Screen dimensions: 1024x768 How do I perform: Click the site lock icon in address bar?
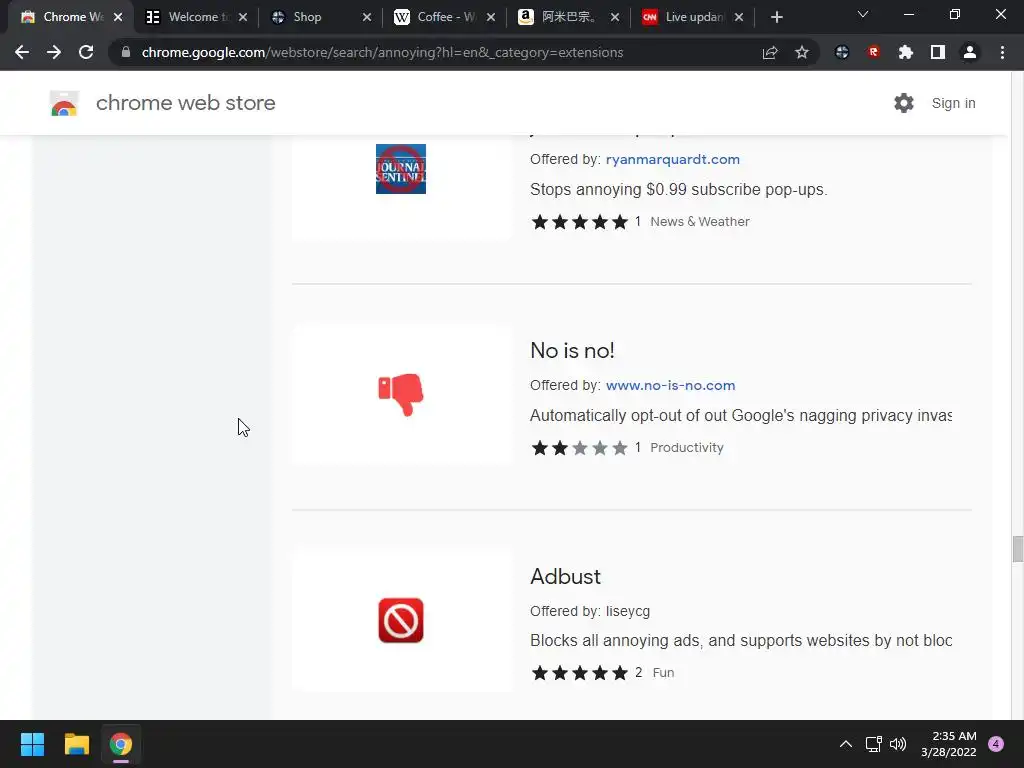click(x=126, y=52)
